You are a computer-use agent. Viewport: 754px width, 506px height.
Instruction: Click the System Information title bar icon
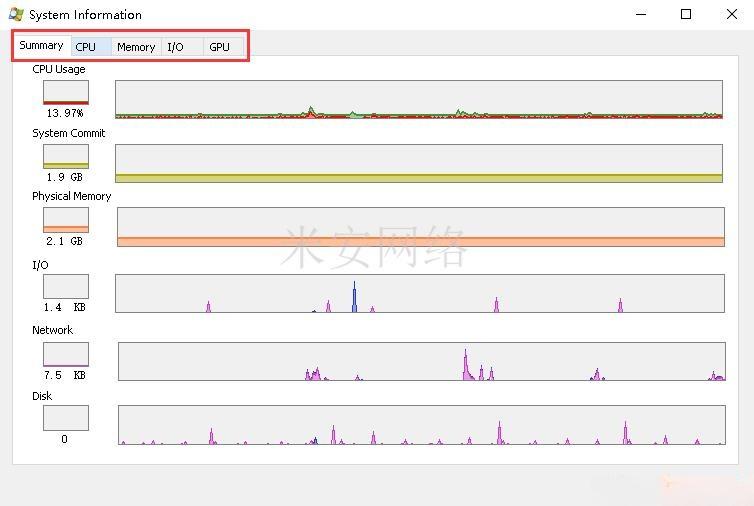point(15,15)
